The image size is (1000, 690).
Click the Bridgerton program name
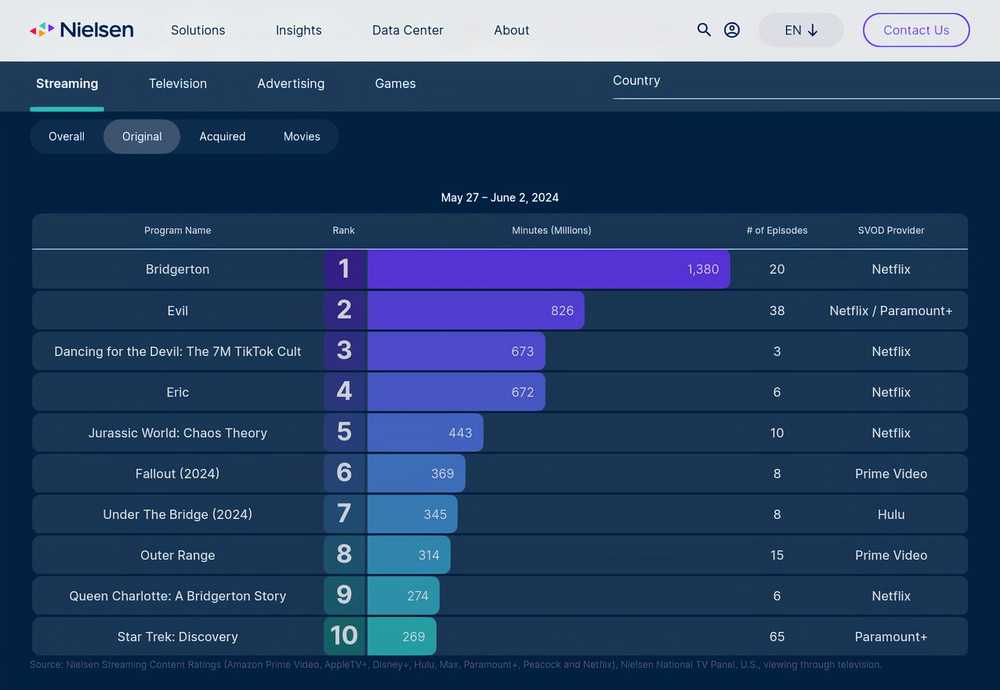[x=177, y=269]
